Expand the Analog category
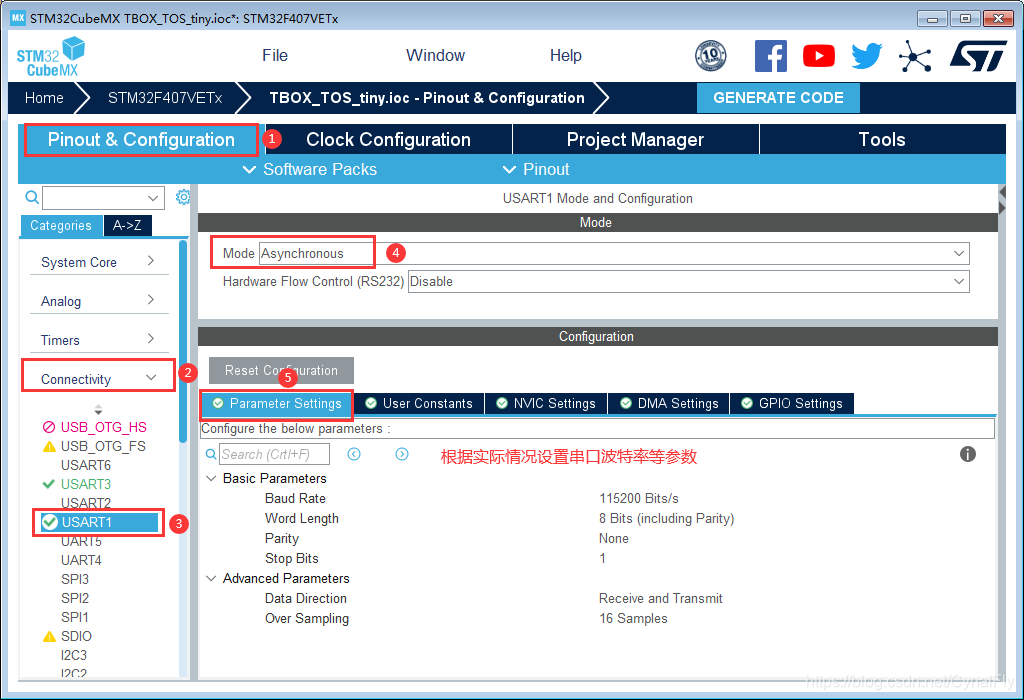 point(99,301)
